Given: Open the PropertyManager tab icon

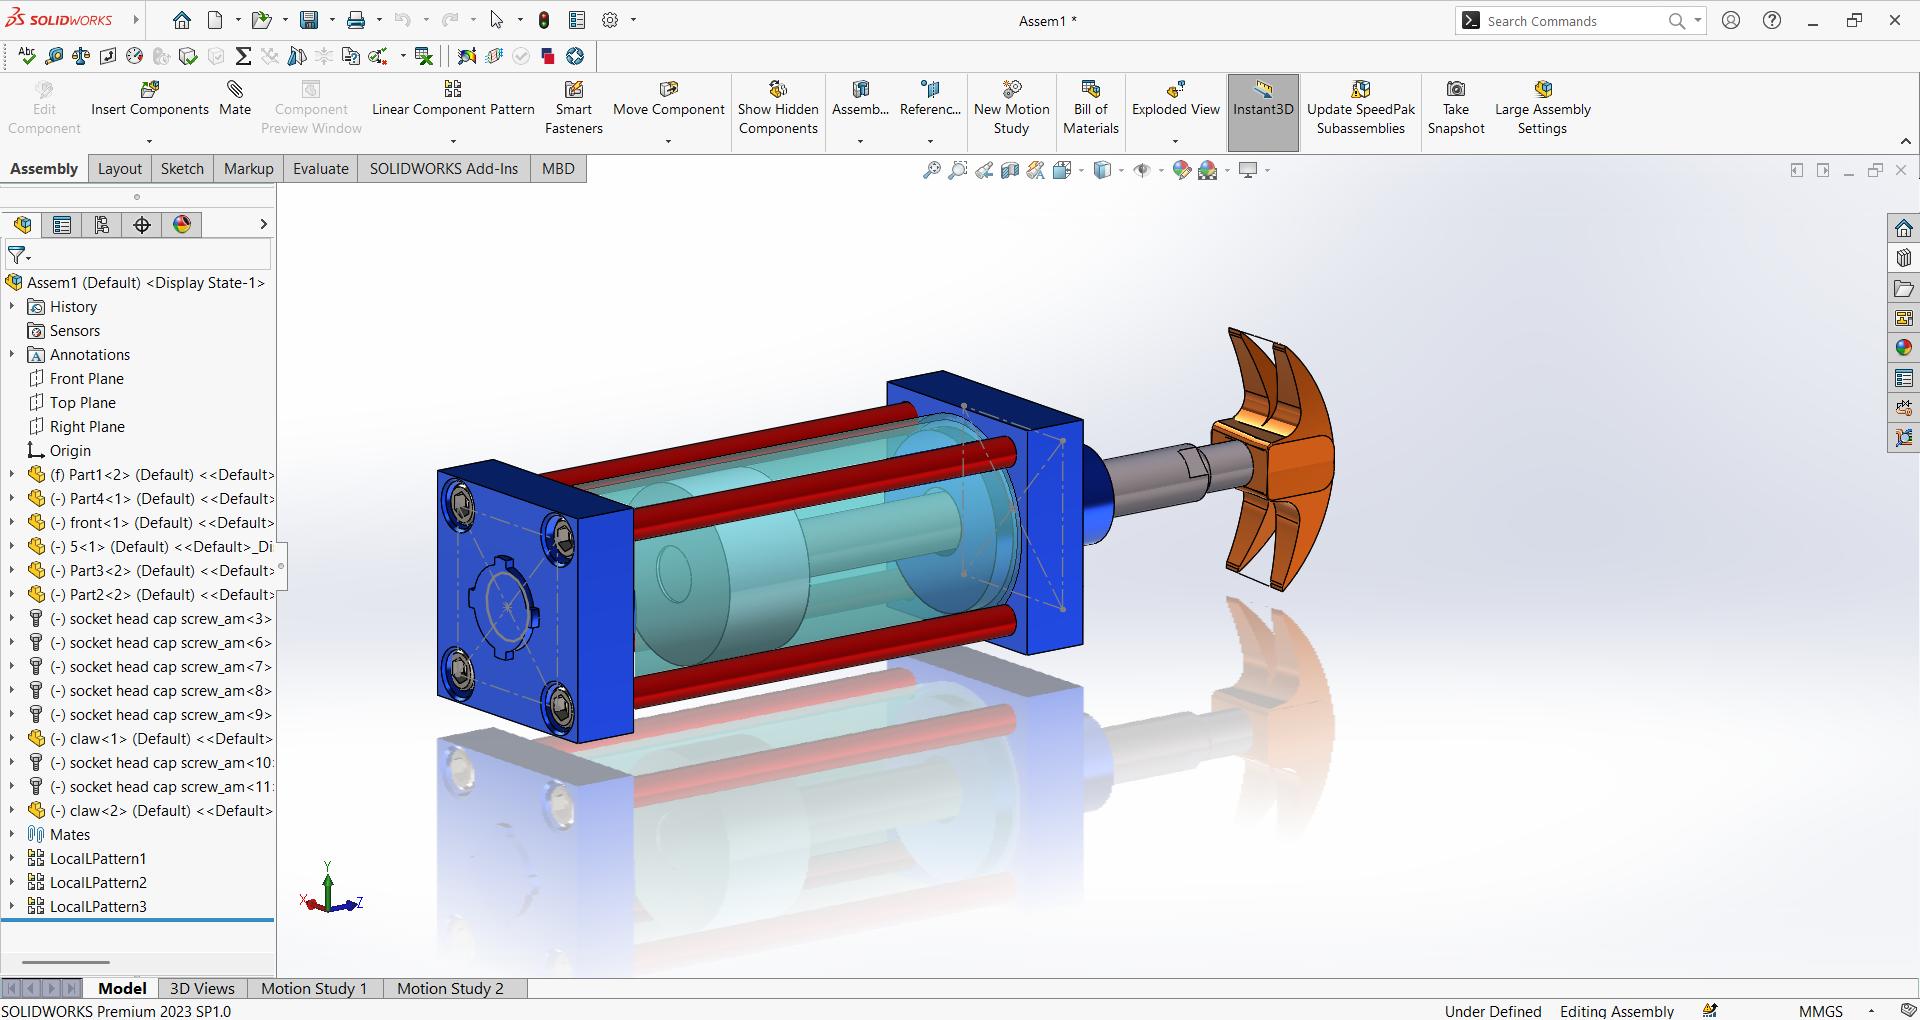Looking at the screenshot, I should [62, 225].
